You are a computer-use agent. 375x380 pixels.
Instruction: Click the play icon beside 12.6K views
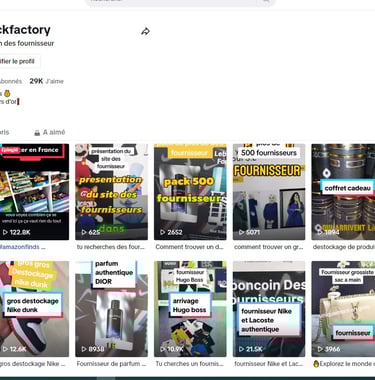5,349
